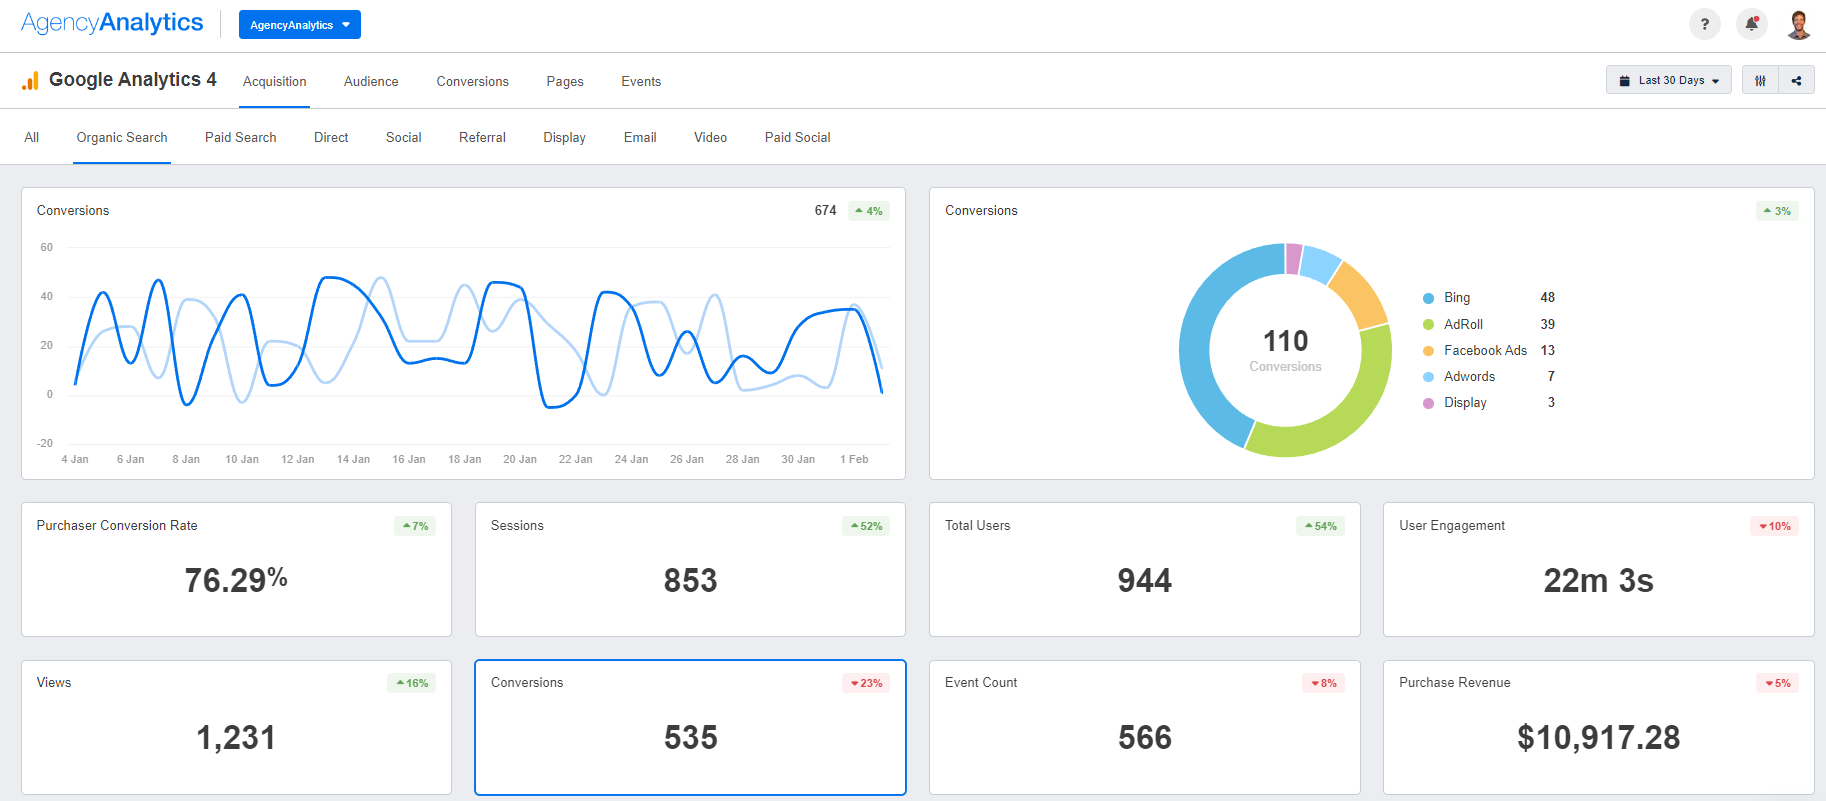The width and height of the screenshot is (1826, 801).
Task: Switch to the Audience tab
Action: (371, 82)
